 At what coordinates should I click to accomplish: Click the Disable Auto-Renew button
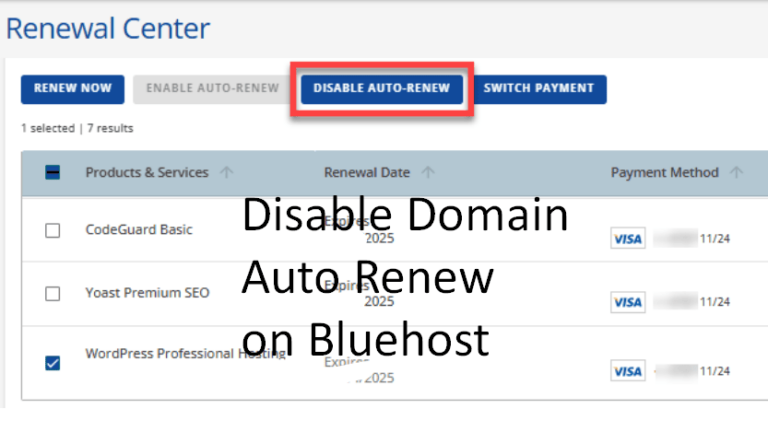click(382, 89)
